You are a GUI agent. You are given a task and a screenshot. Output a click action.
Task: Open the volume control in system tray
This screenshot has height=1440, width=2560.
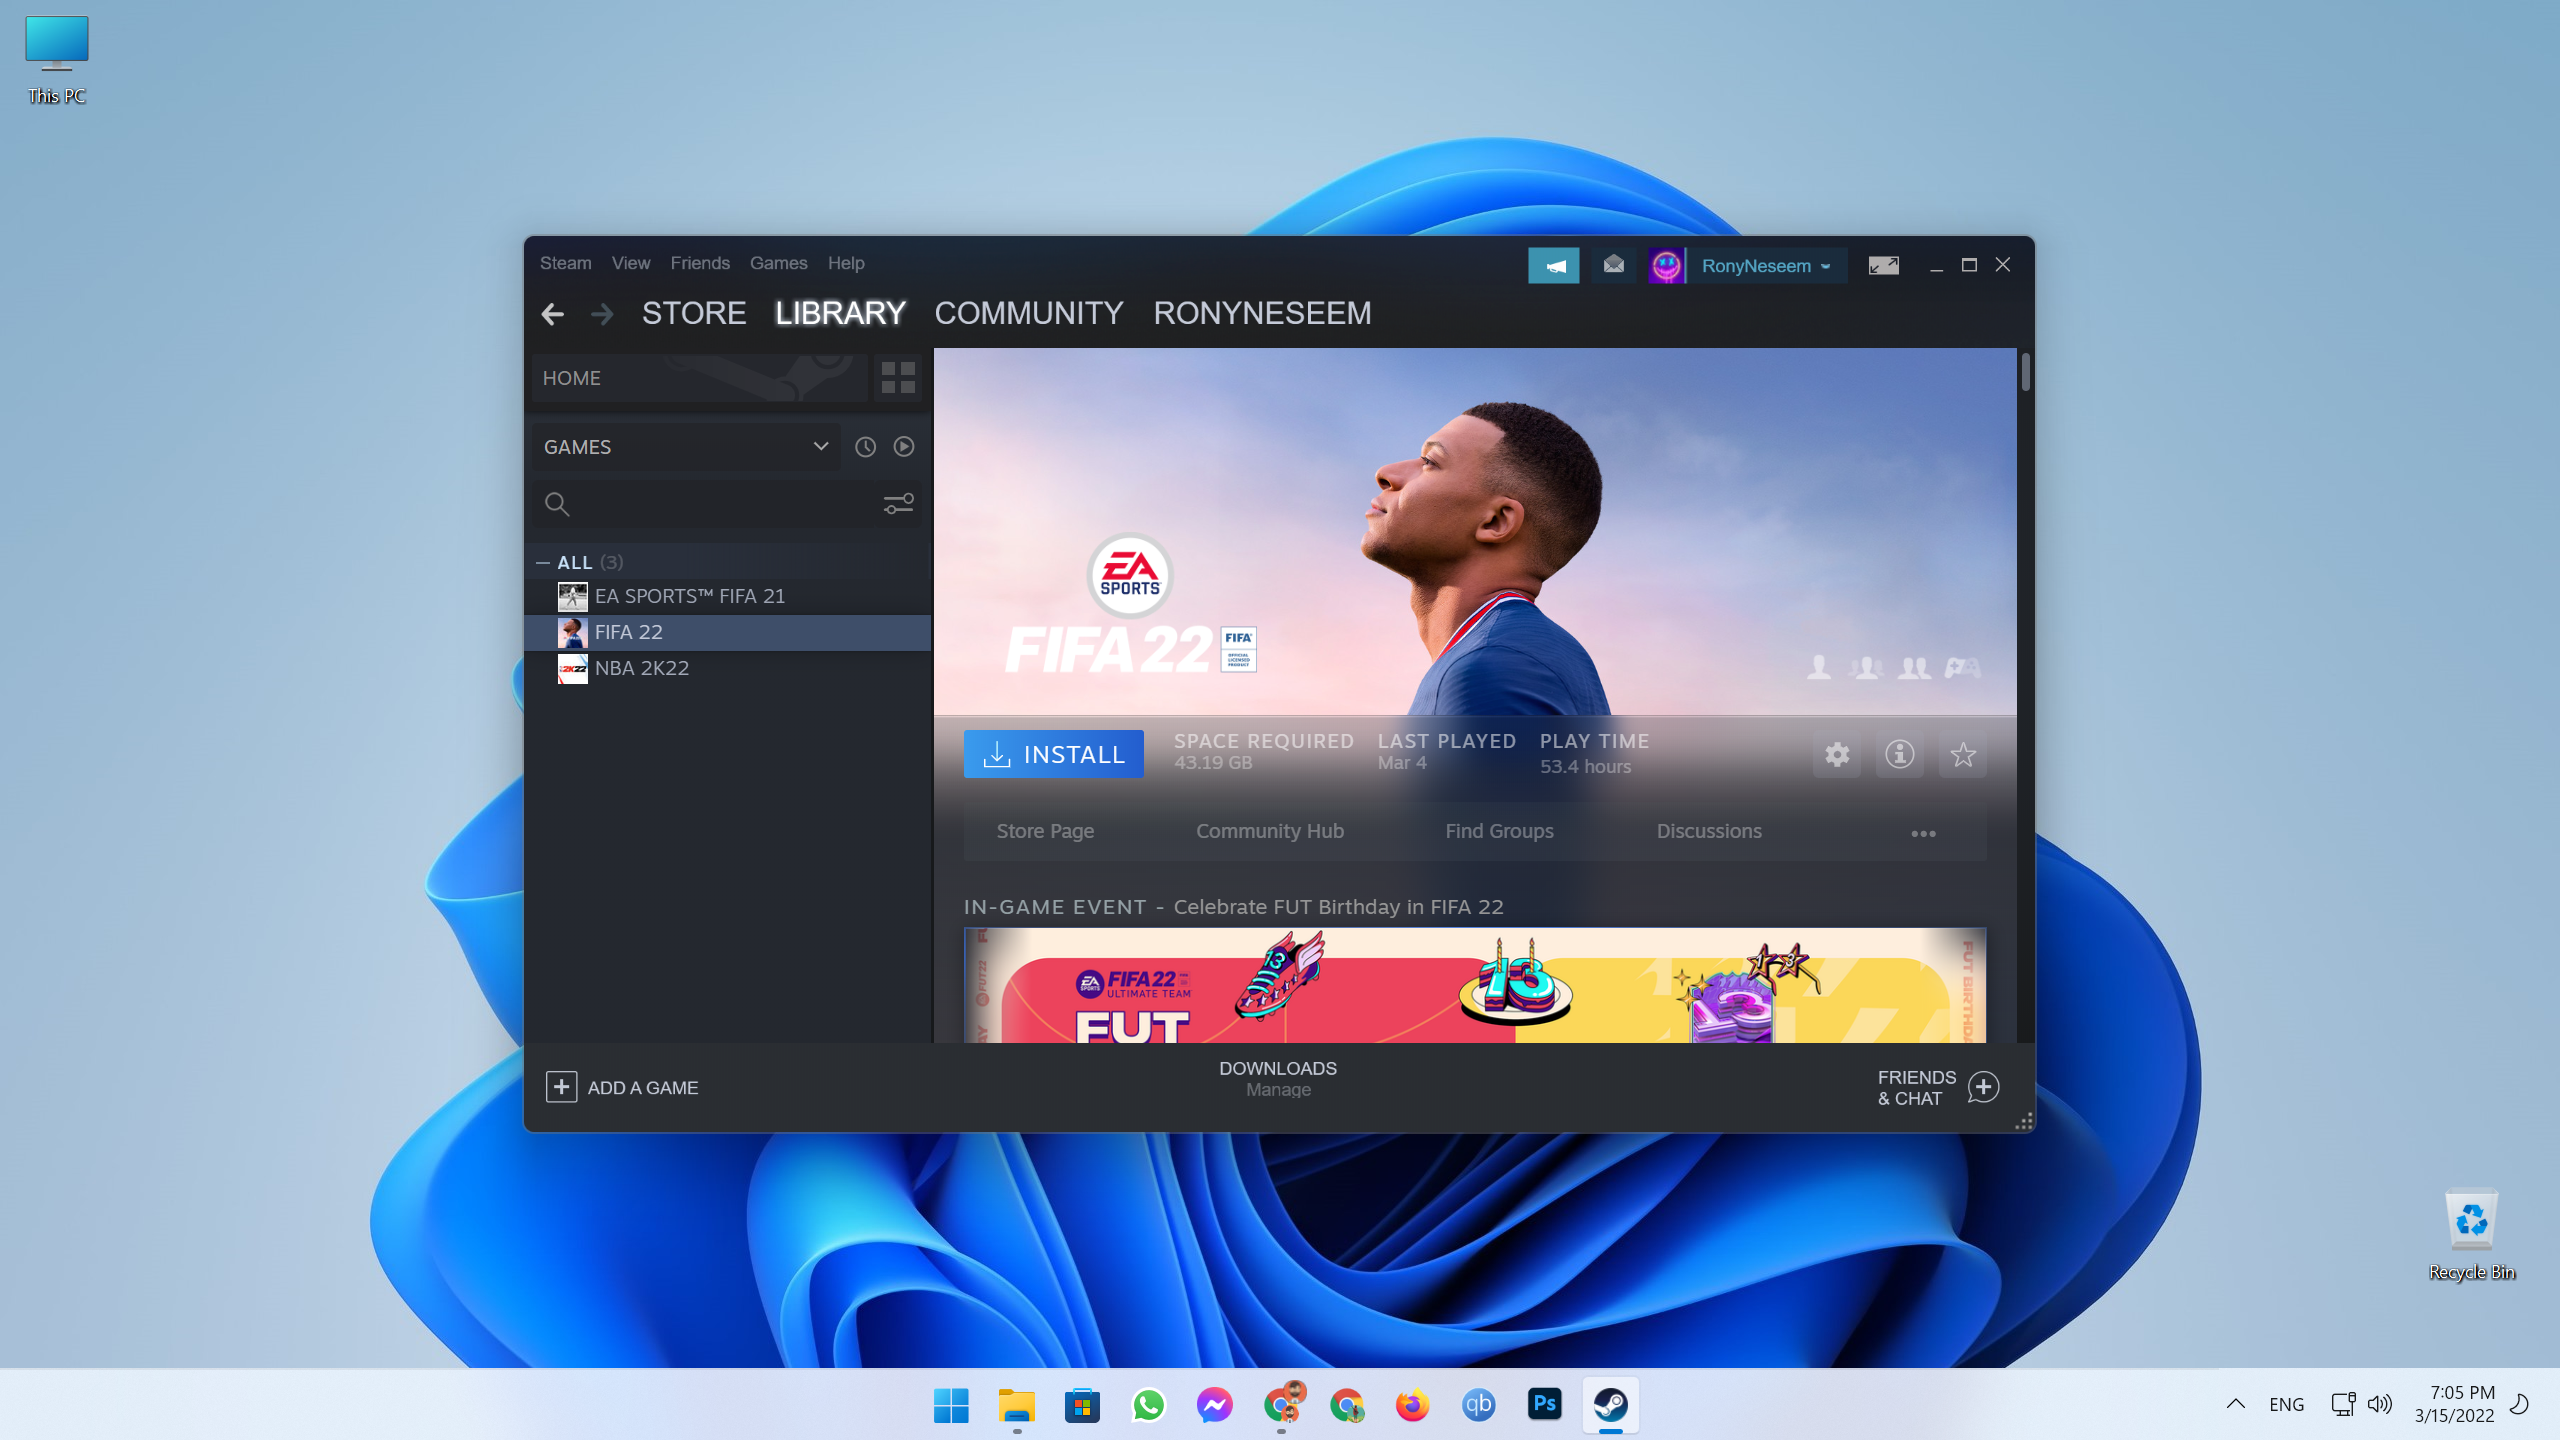(x=2380, y=1404)
